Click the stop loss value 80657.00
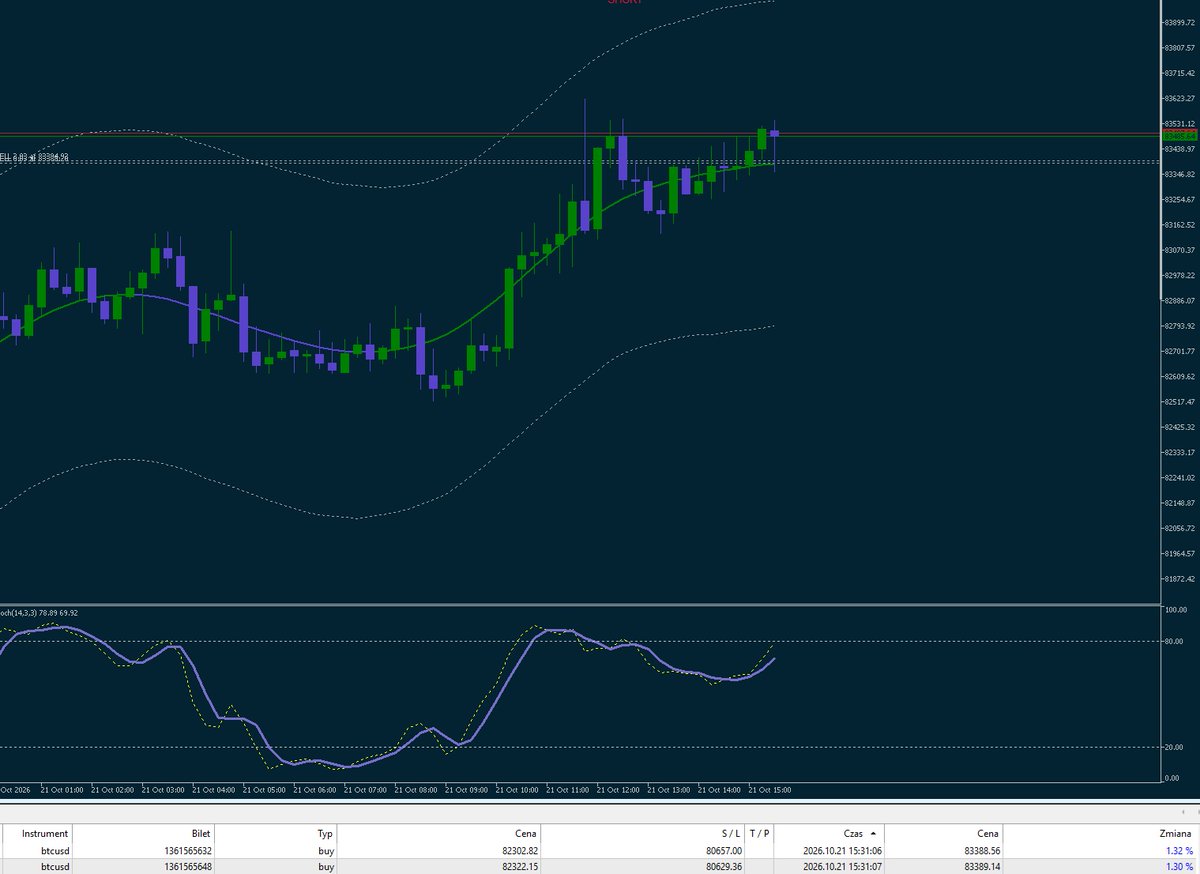The height and width of the screenshot is (874, 1200). tap(724, 850)
